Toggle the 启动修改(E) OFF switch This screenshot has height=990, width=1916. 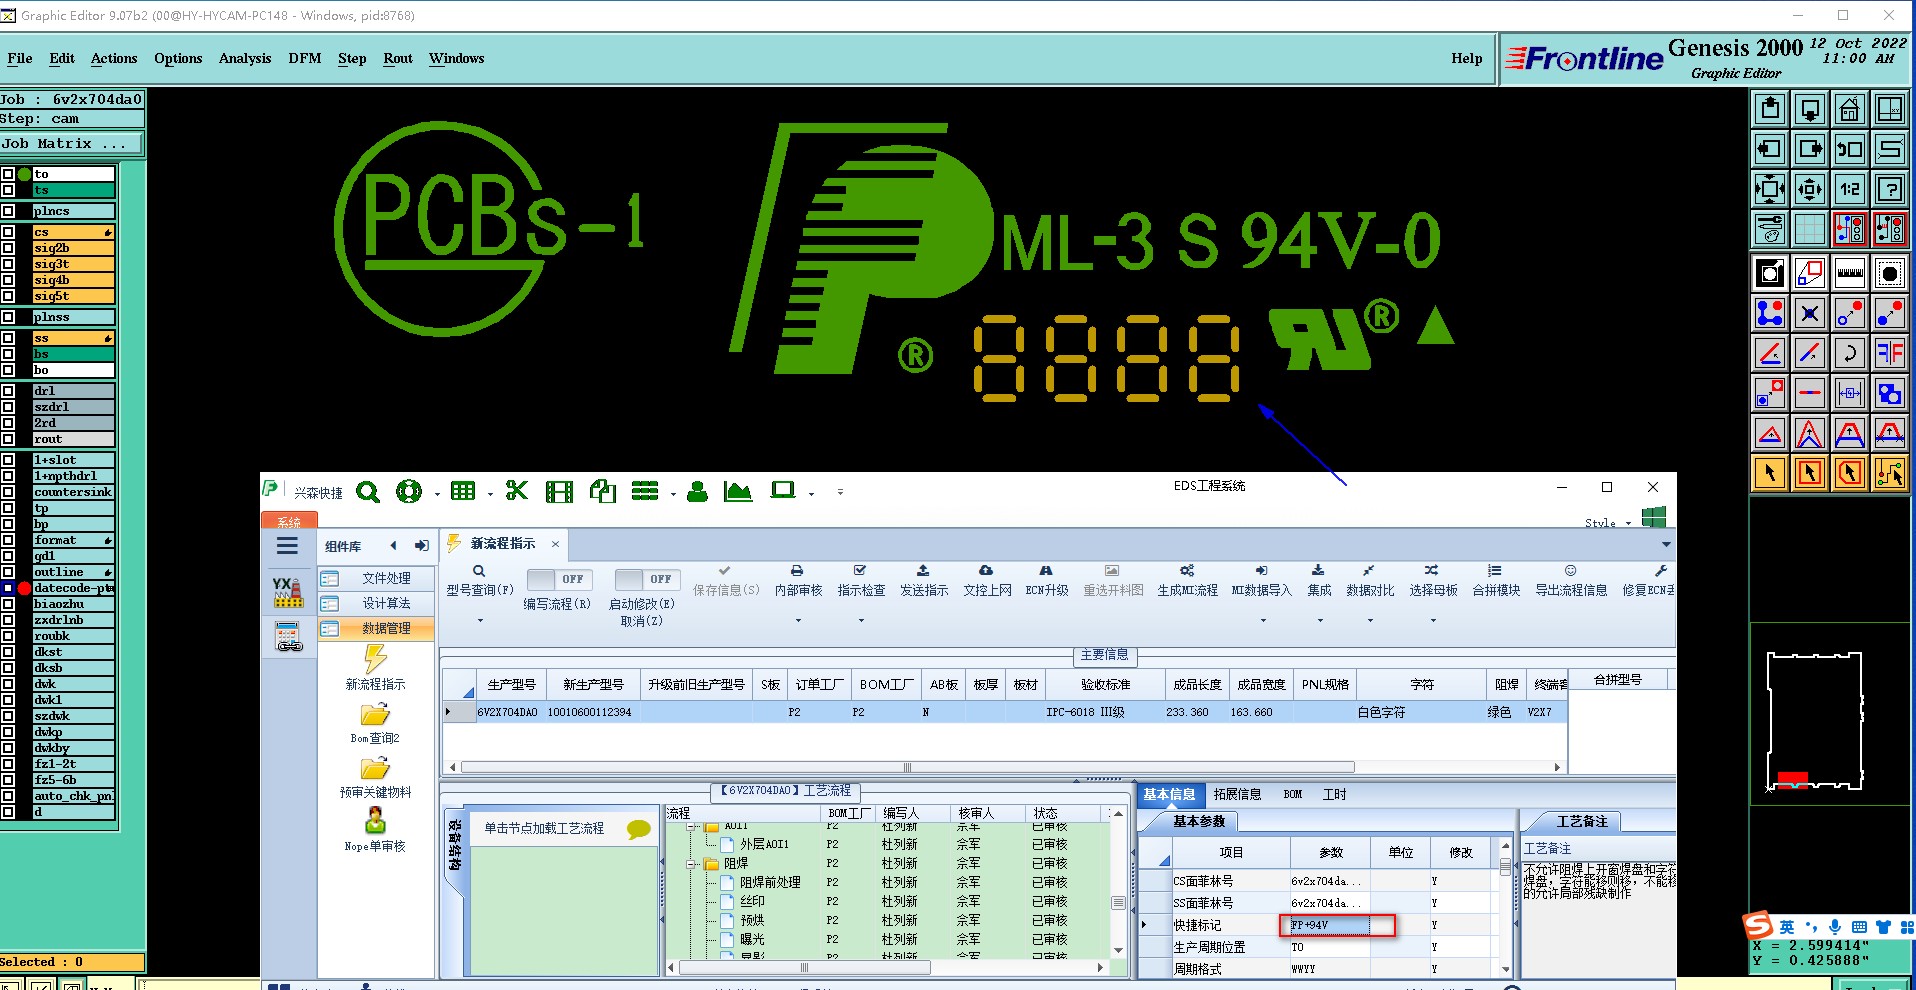[x=648, y=579]
